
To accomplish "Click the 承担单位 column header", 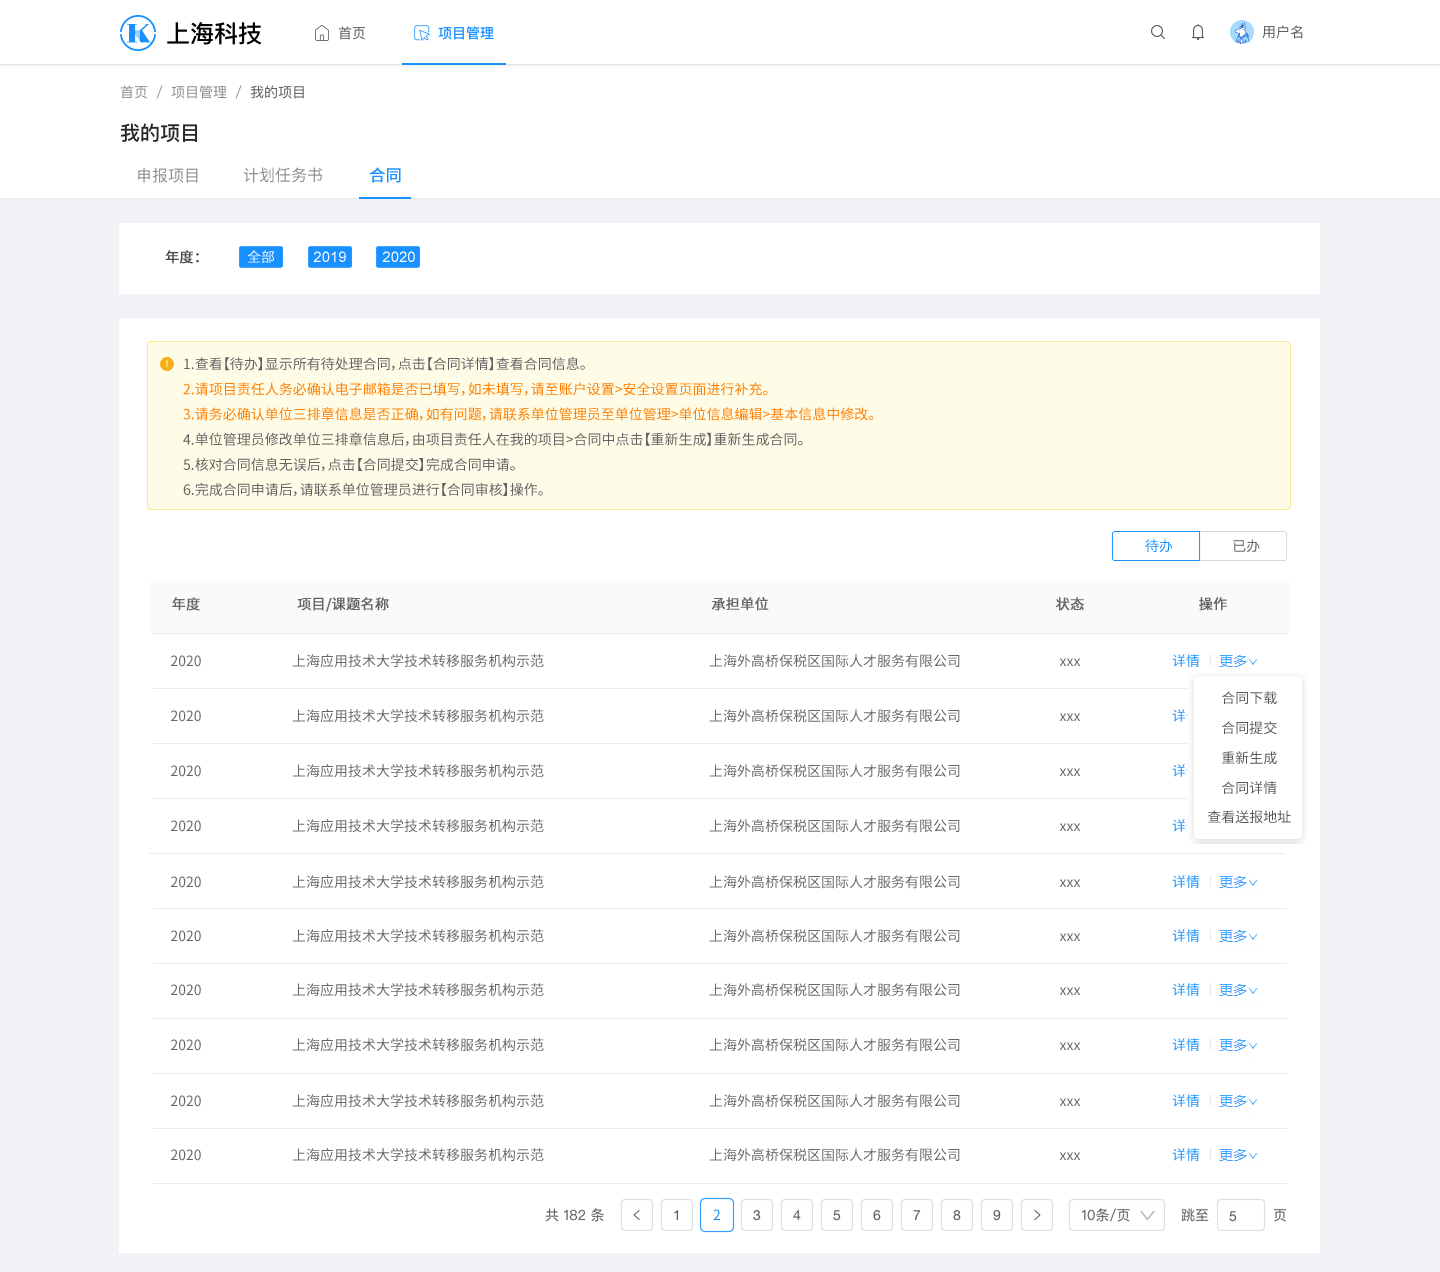I will click(740, 604).
